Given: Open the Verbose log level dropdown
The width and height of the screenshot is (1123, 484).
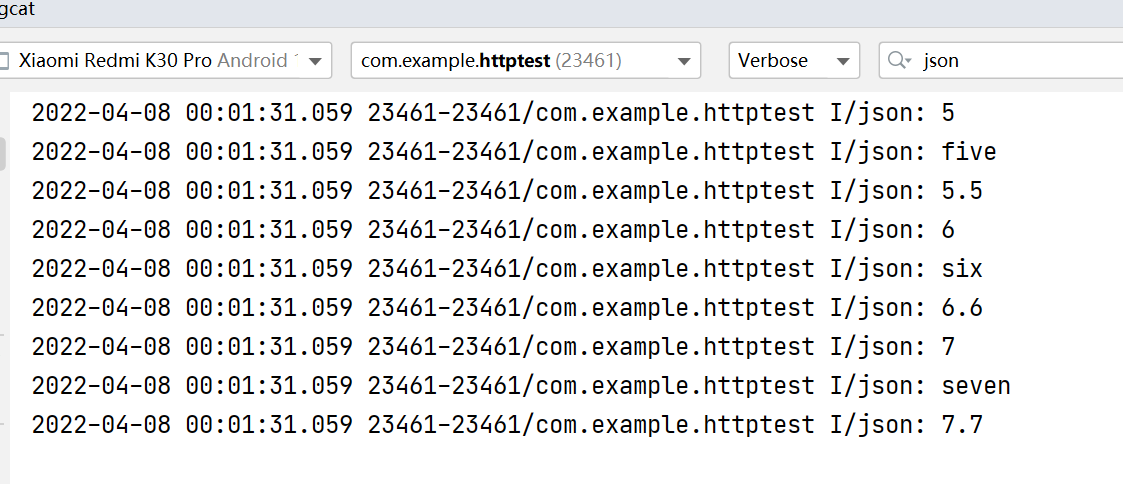Looking at the screenshot, I should tap(794, 61).
